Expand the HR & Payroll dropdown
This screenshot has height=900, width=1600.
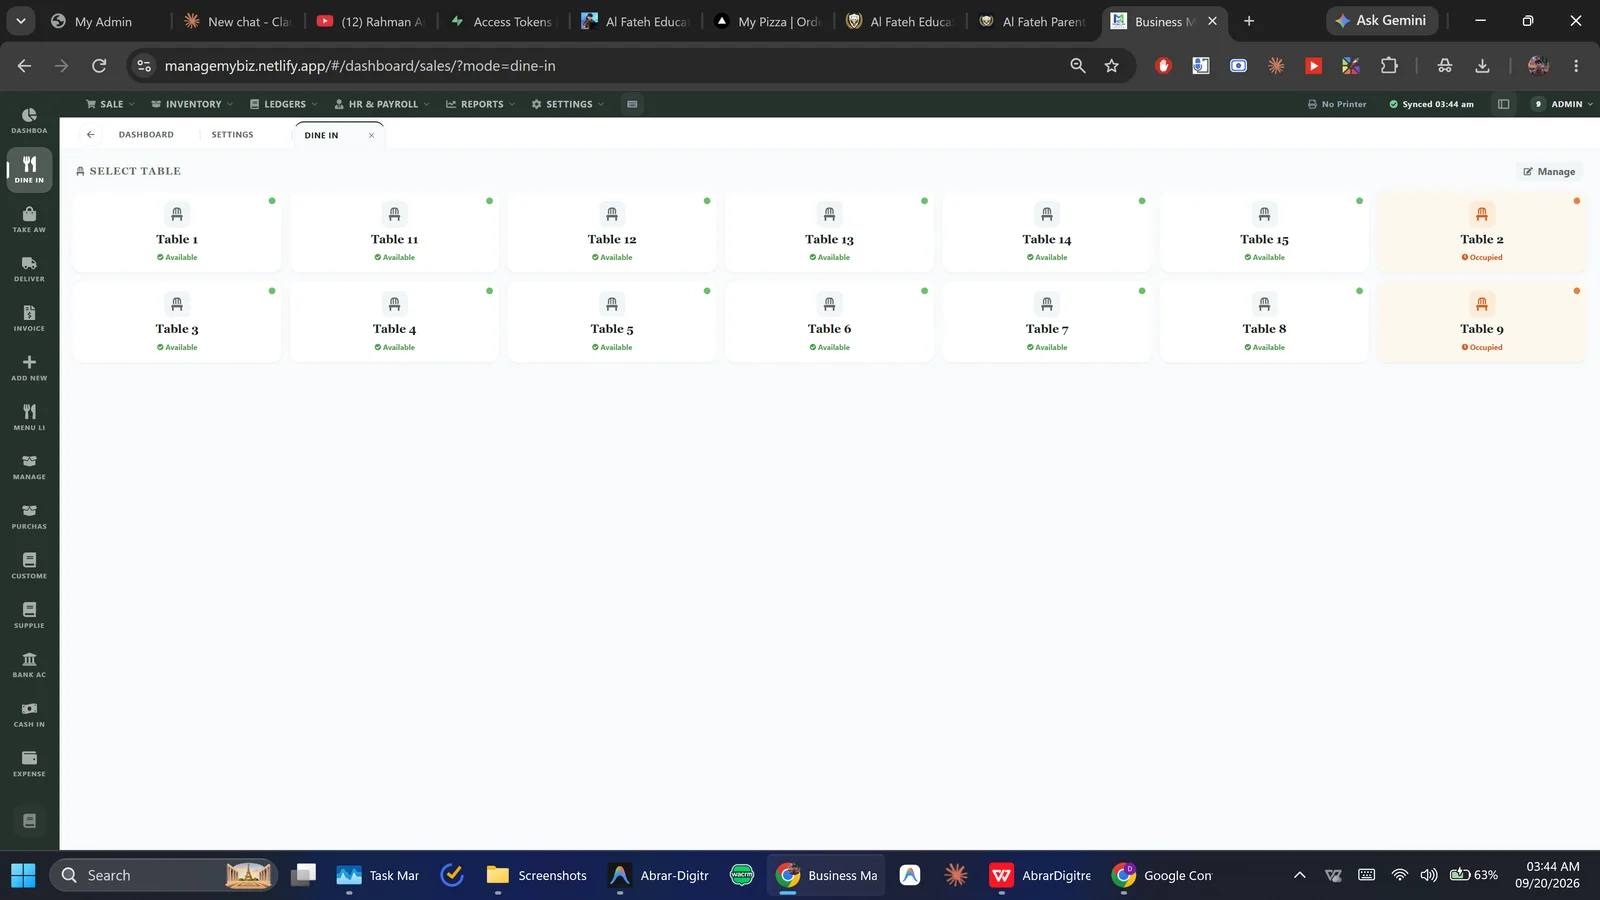pos(382,104)
